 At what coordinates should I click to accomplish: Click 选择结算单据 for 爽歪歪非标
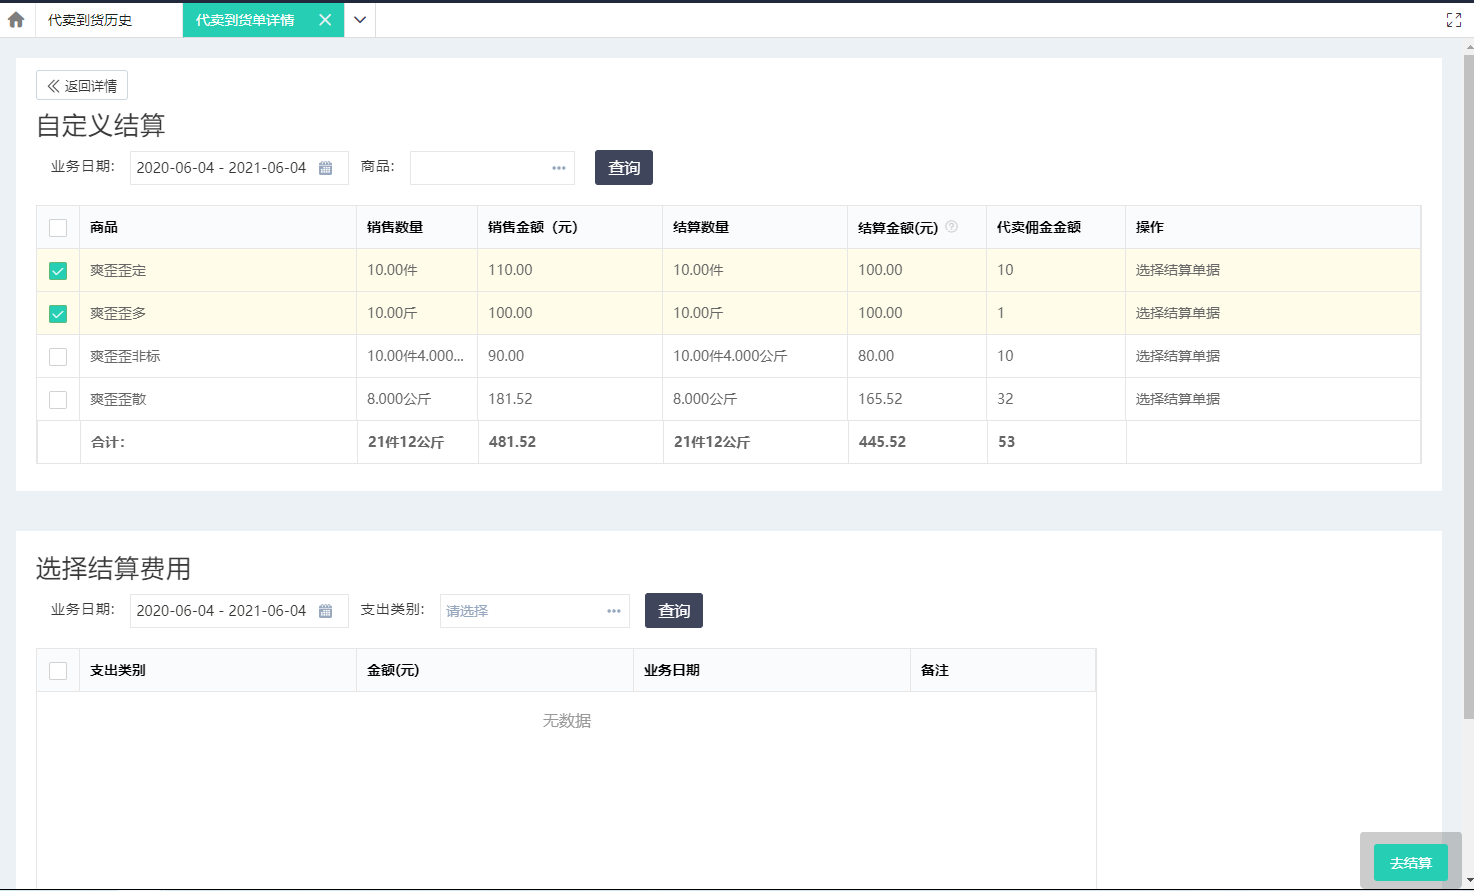(1178, 356)
